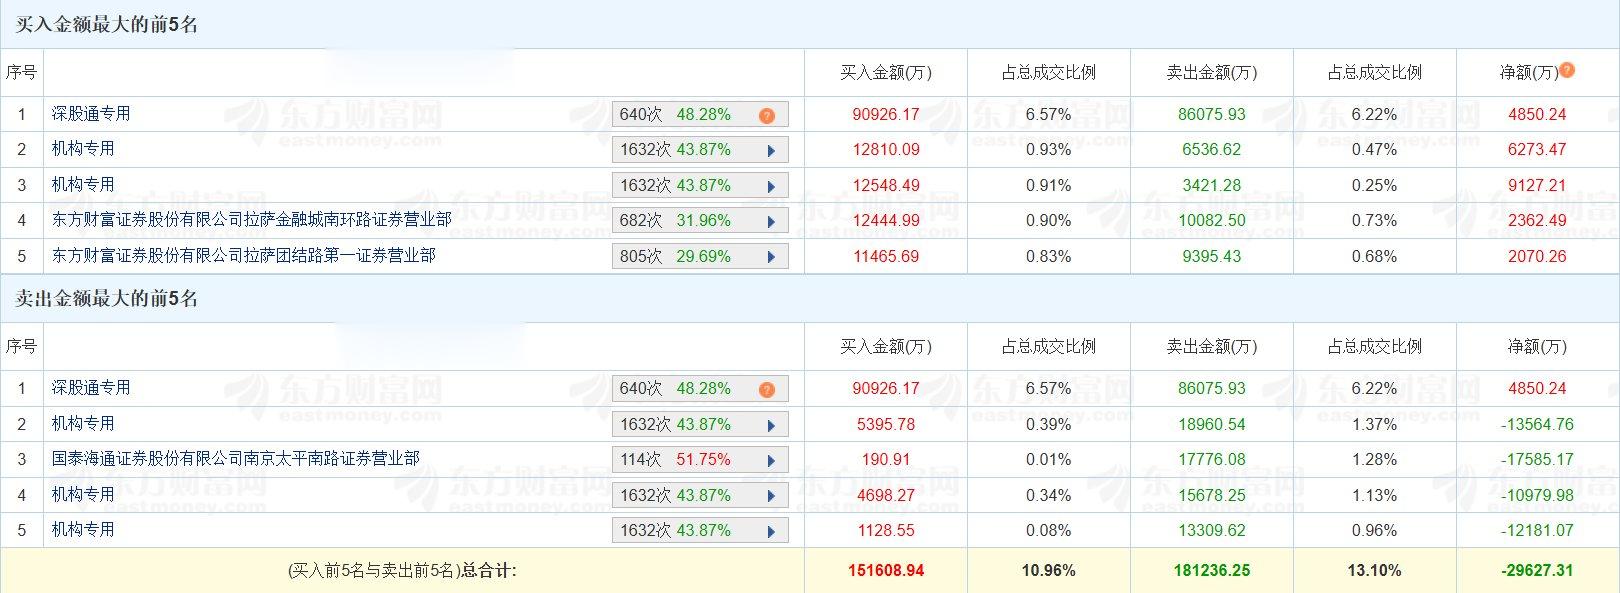Click the 682次 31.96% stats box
Image resolution: width=1620 pixels, height=593 pixels.
click(700, 221)
